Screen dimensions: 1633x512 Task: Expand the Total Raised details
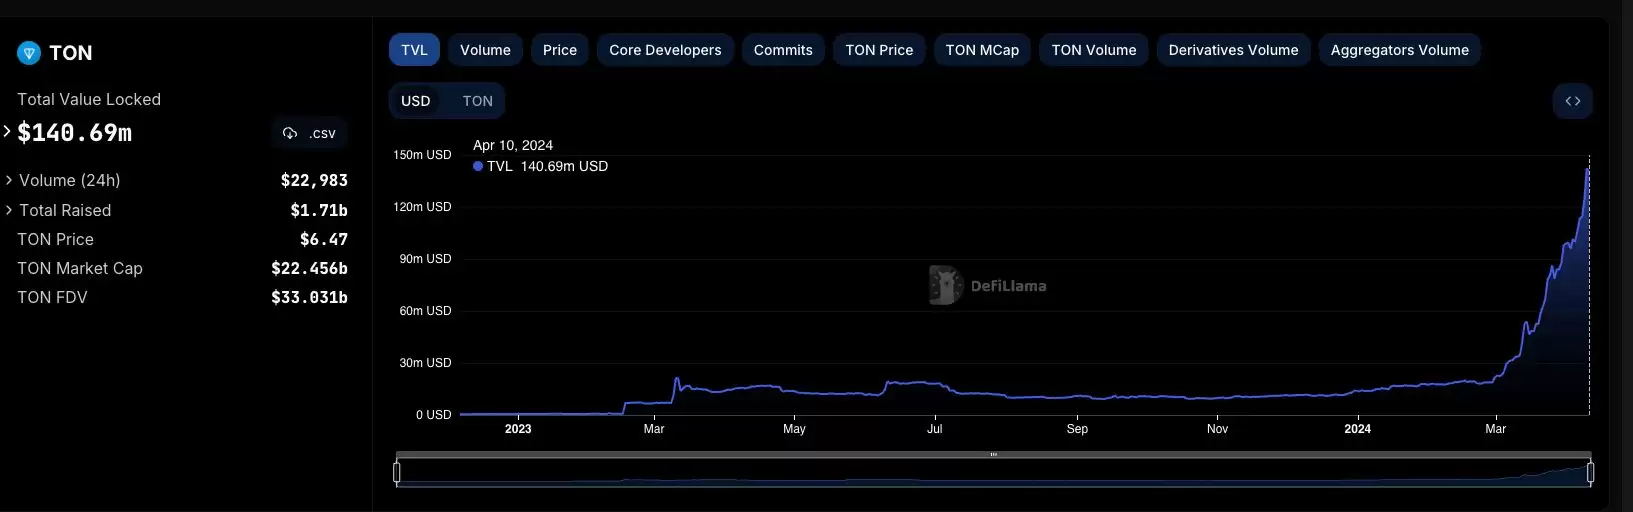click(x=9, y=210)
